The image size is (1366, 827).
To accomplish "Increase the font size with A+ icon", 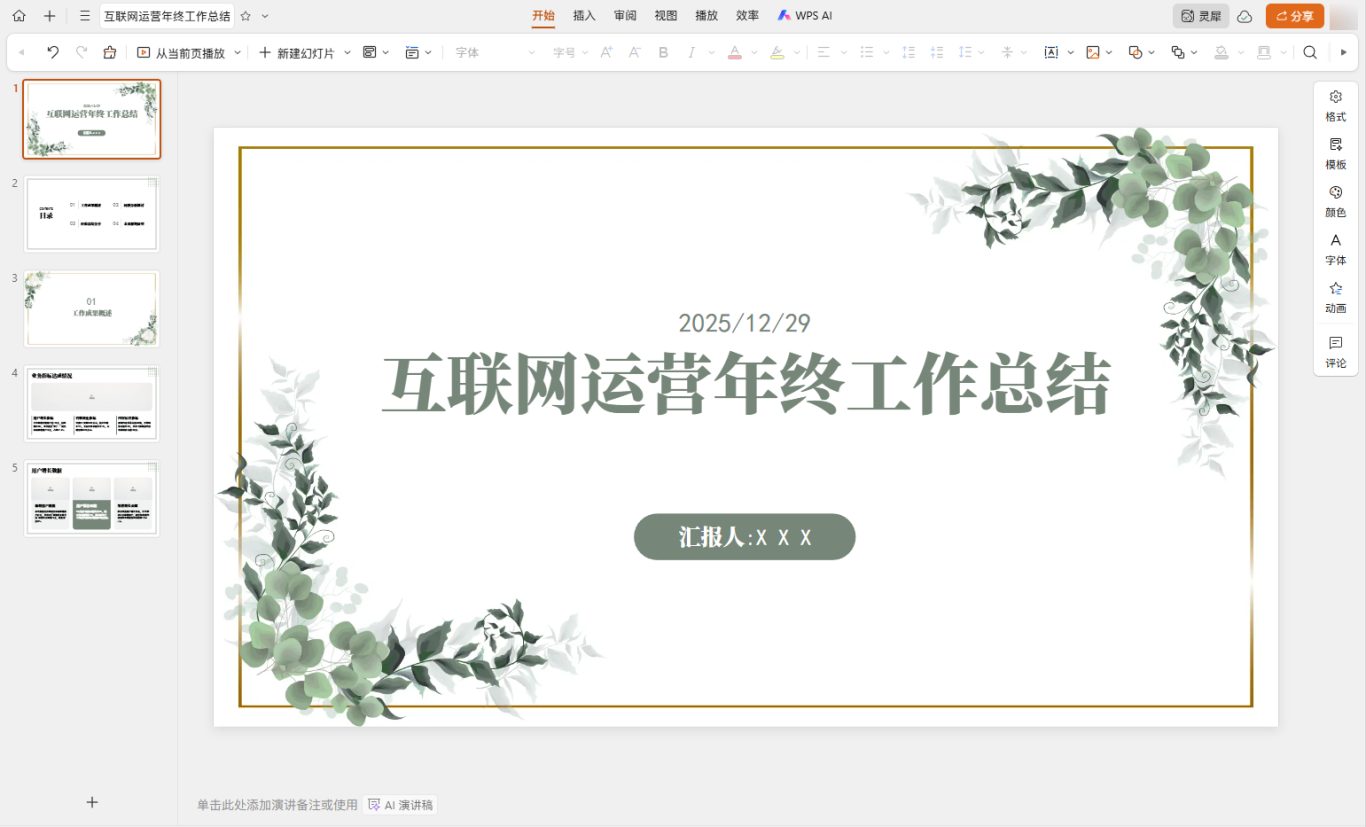I will click(605, 51).
